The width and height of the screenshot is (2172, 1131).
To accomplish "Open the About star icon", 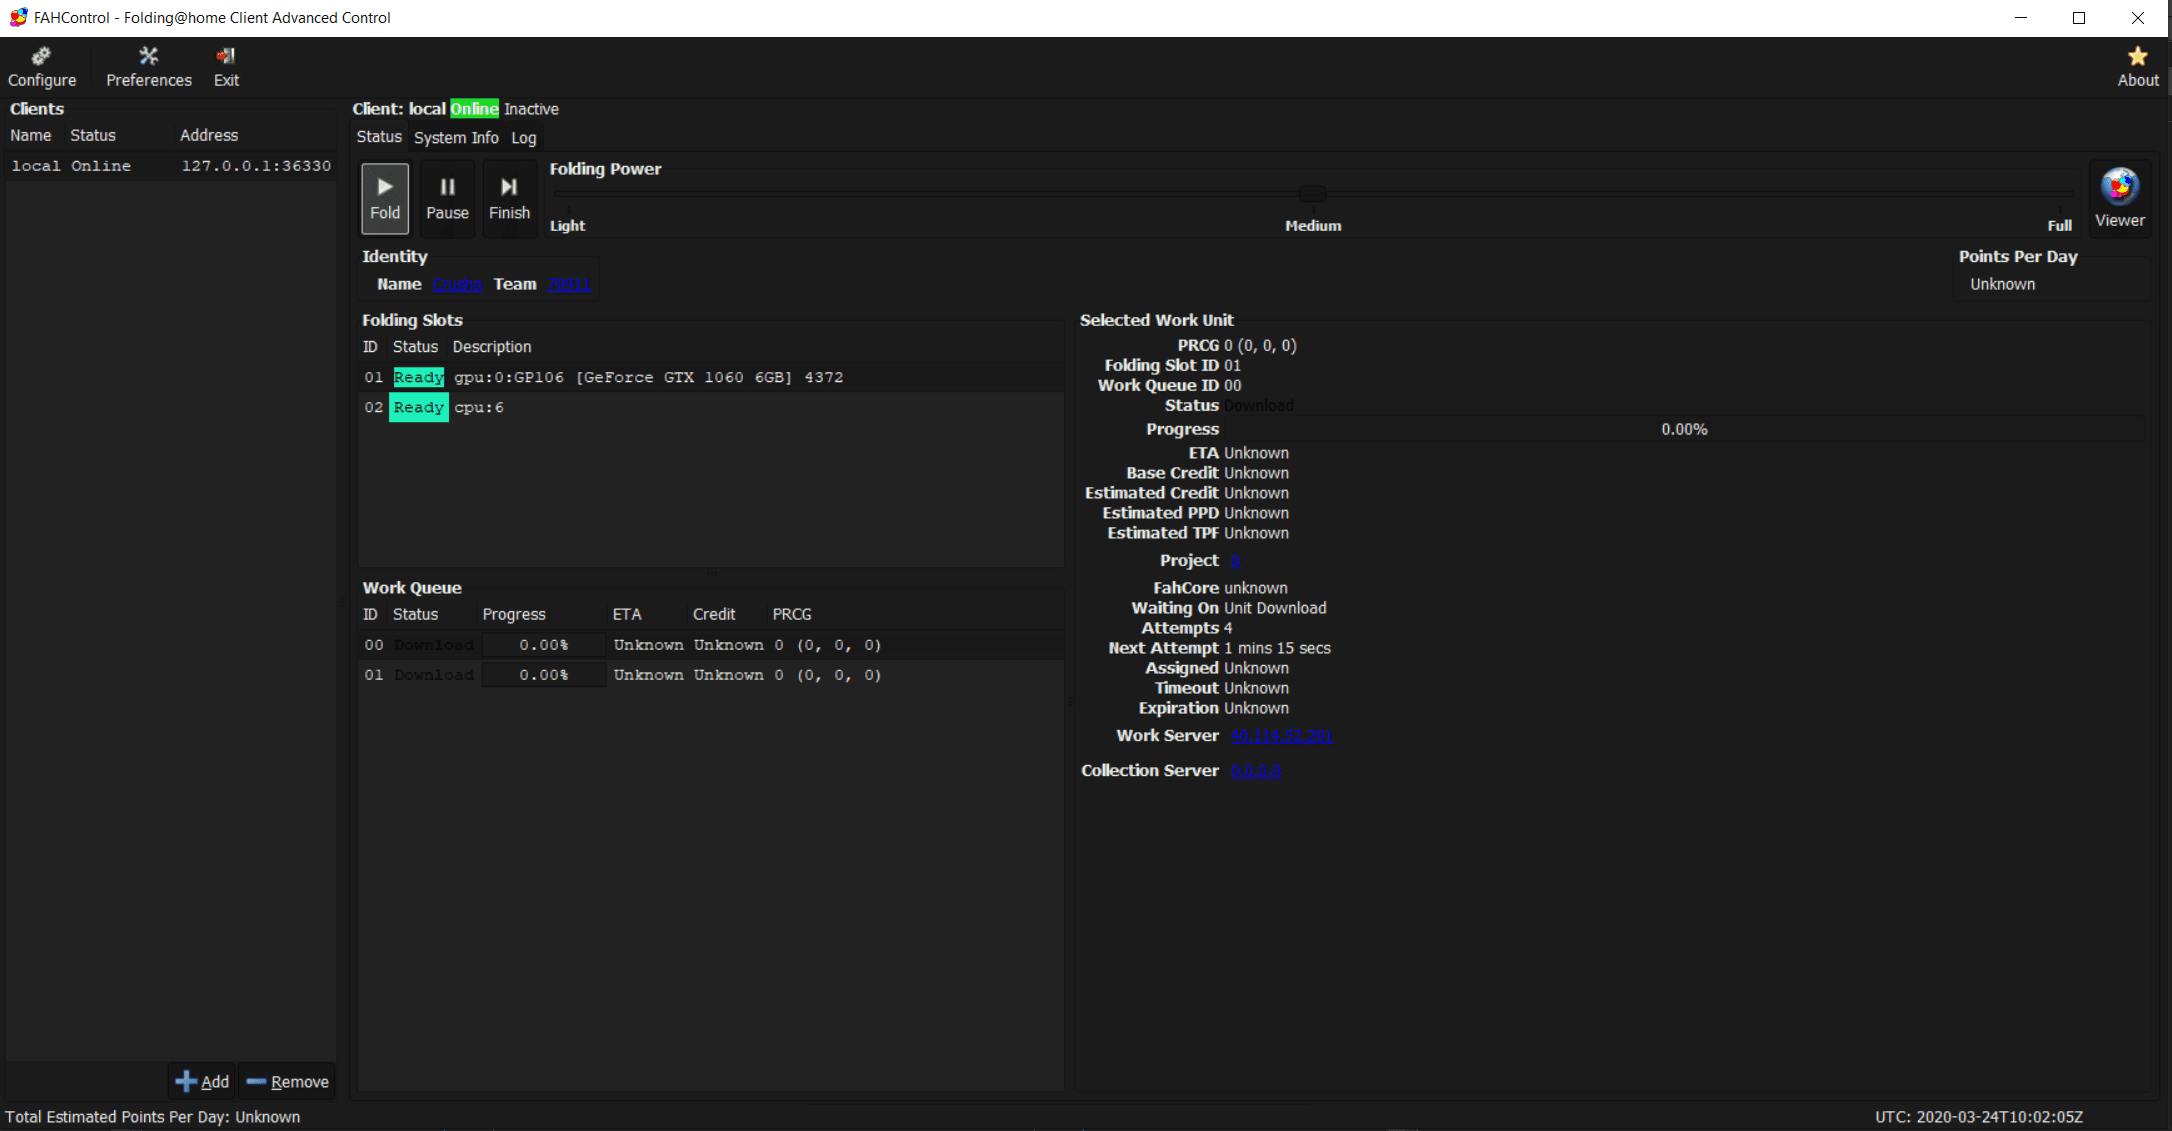I will (x=2138, y=67).
